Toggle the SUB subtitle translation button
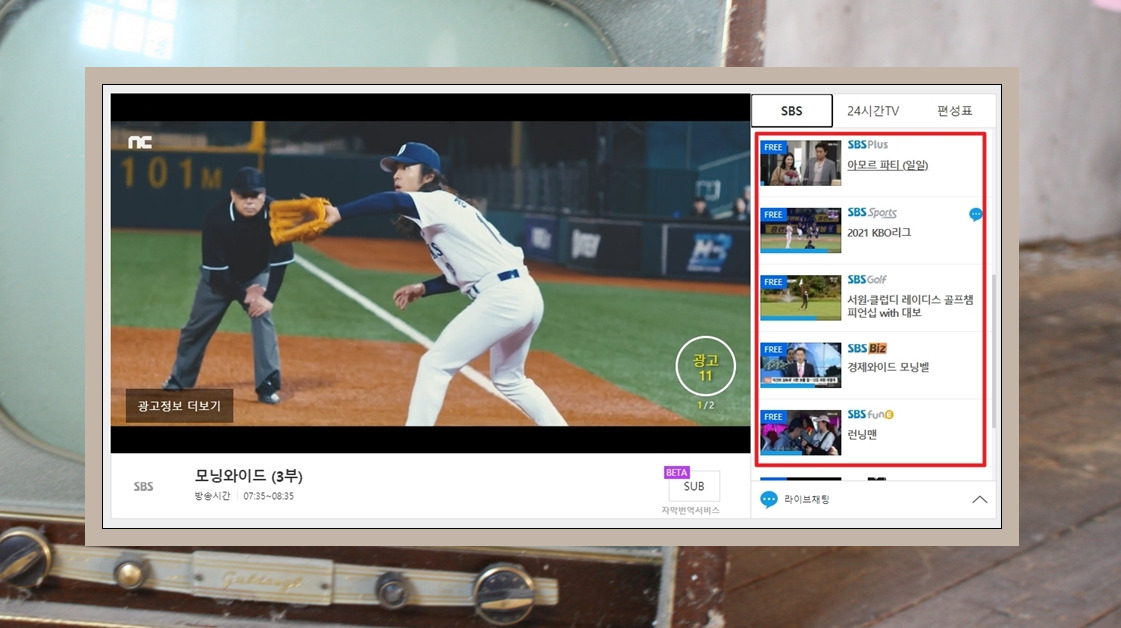 click(693, 486)
